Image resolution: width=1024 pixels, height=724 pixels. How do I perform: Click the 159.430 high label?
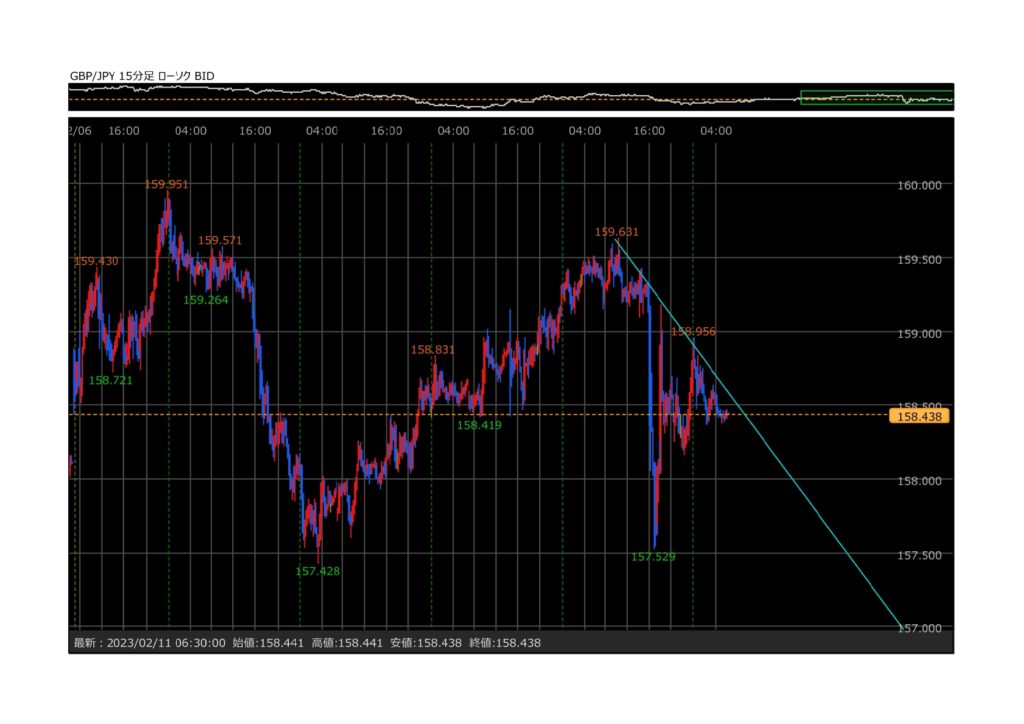click(96, 261)
